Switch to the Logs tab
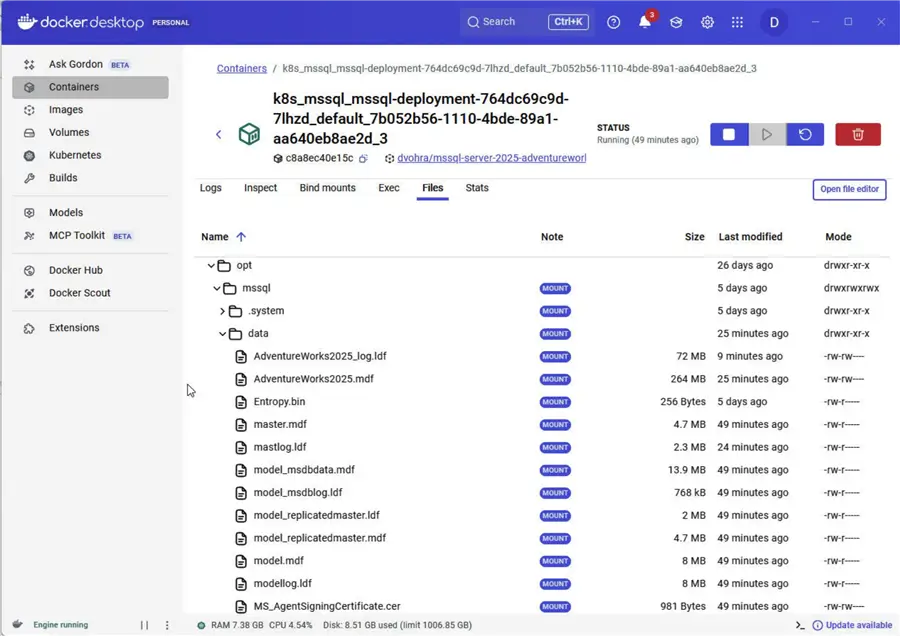 point(211,188)
